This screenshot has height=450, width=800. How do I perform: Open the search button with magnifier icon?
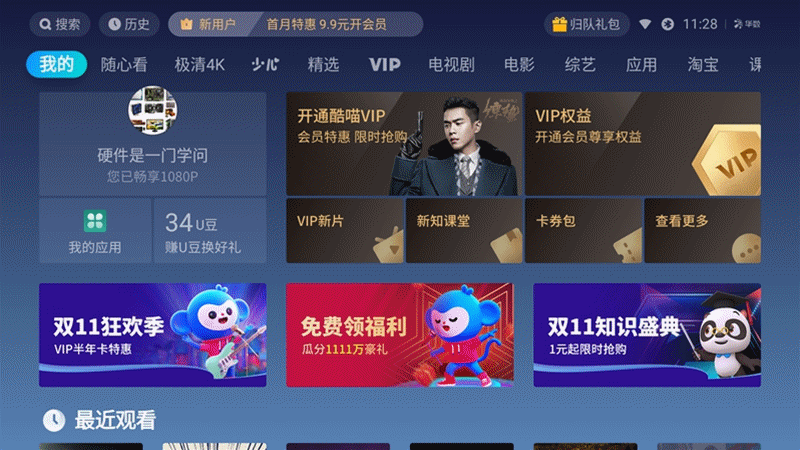click(x=60, y=24)
